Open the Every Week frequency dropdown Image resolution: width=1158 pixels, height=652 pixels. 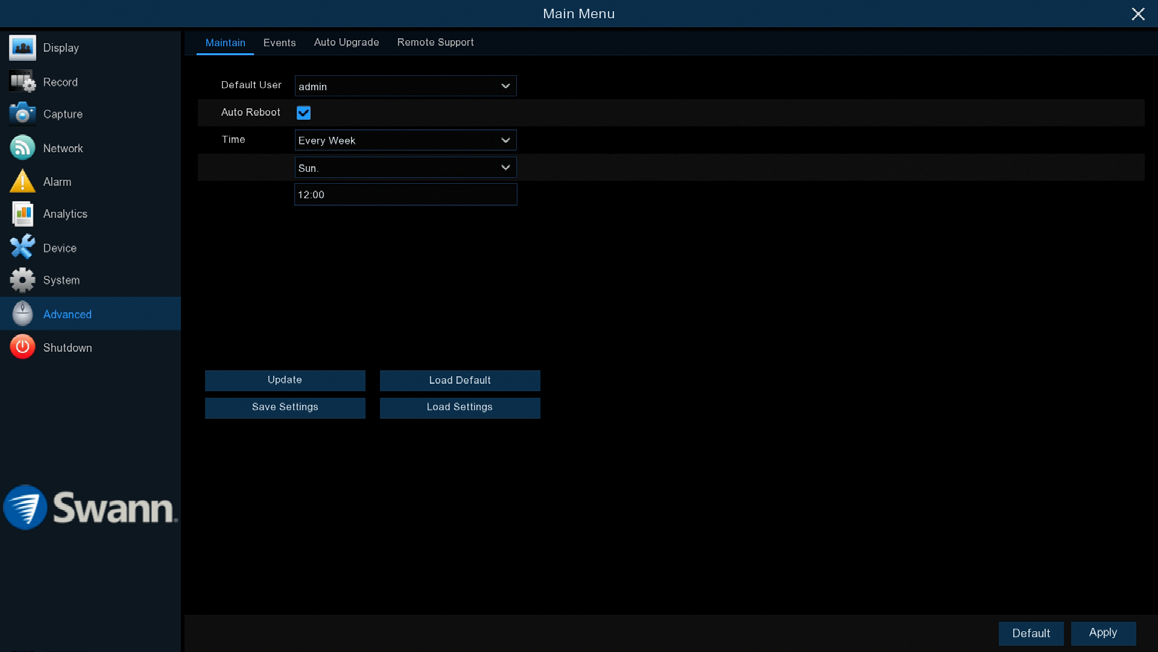(405, 140)
